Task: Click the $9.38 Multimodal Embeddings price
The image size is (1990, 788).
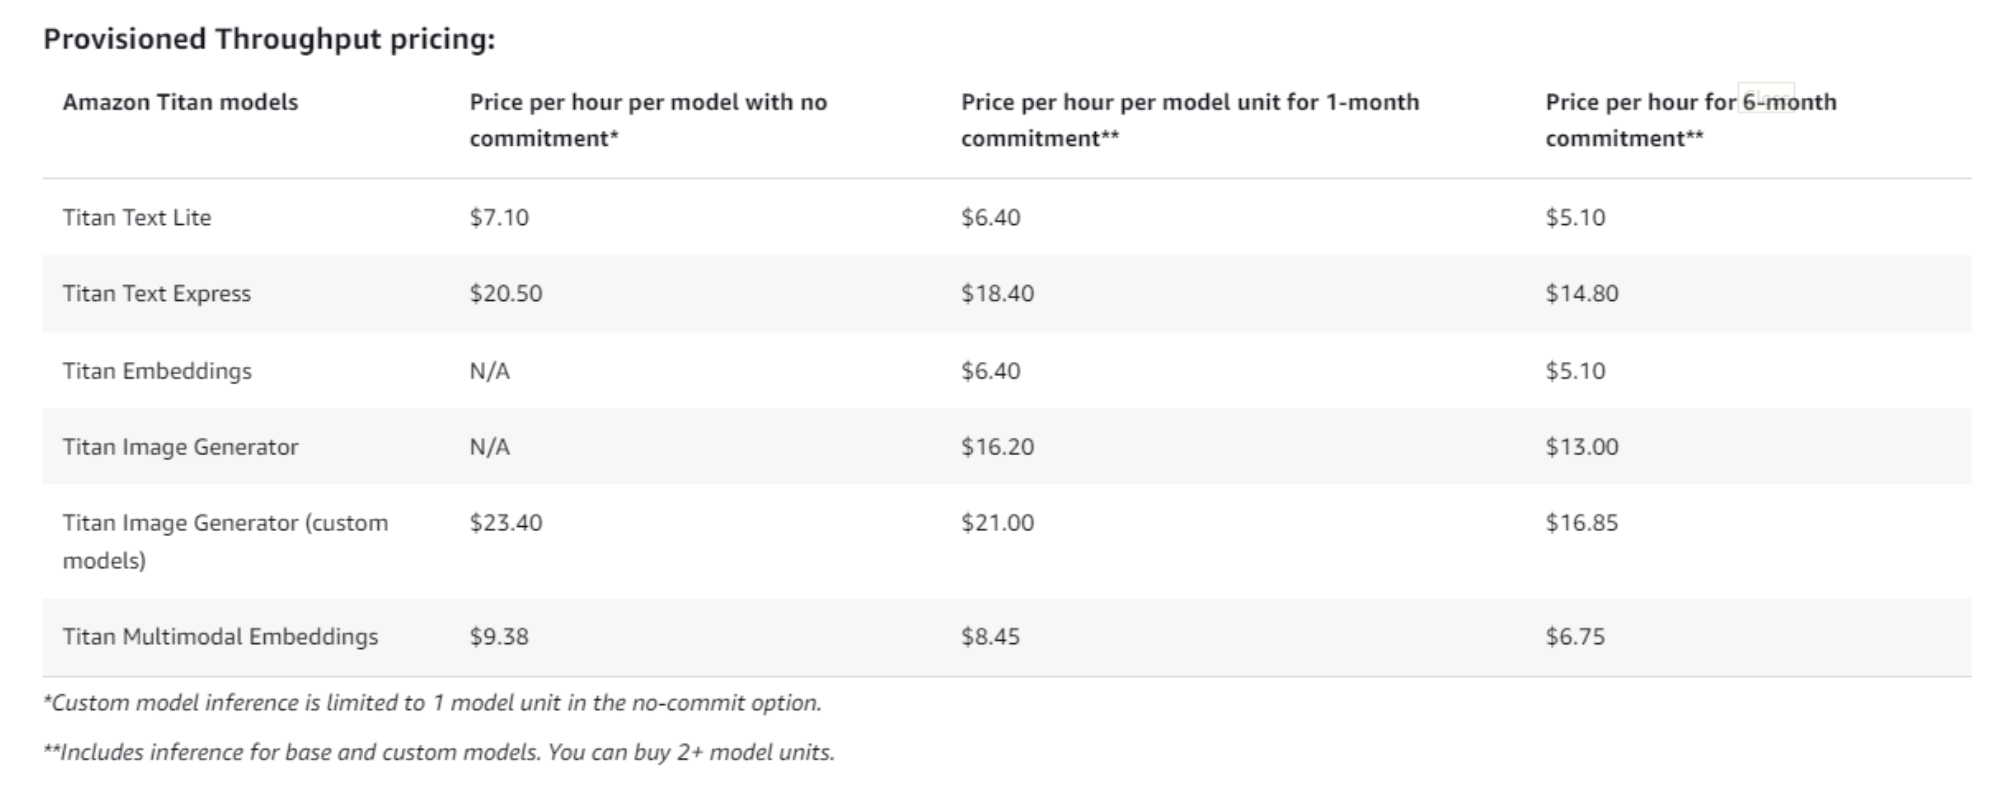Action: [x=499, y=637]
